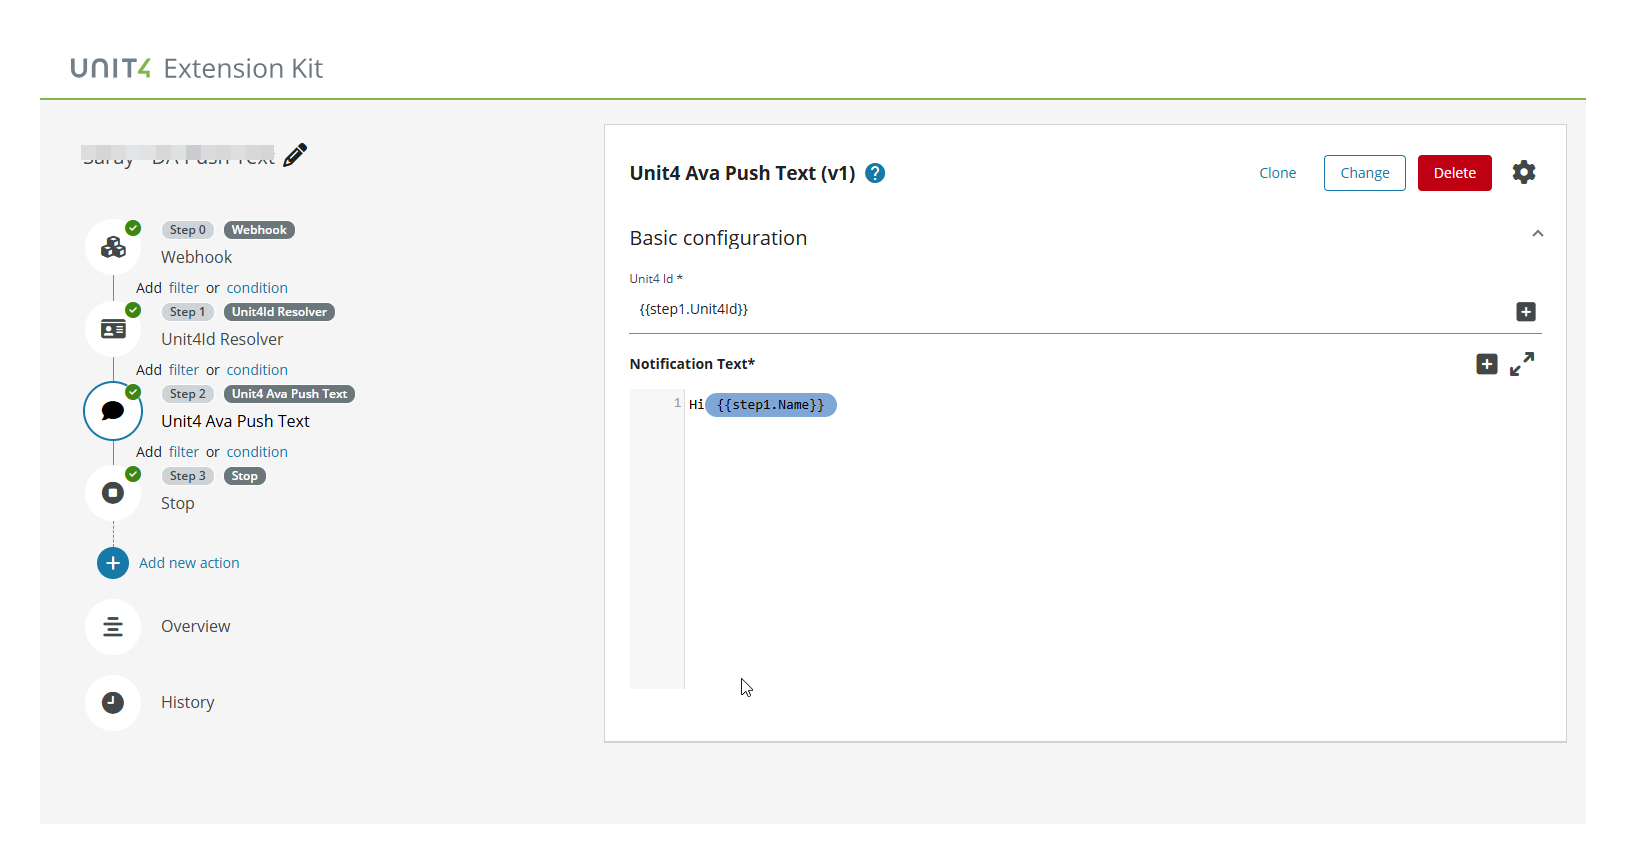Open the History section
This screenshot has height=864, width=1626.
pos(187,702)
